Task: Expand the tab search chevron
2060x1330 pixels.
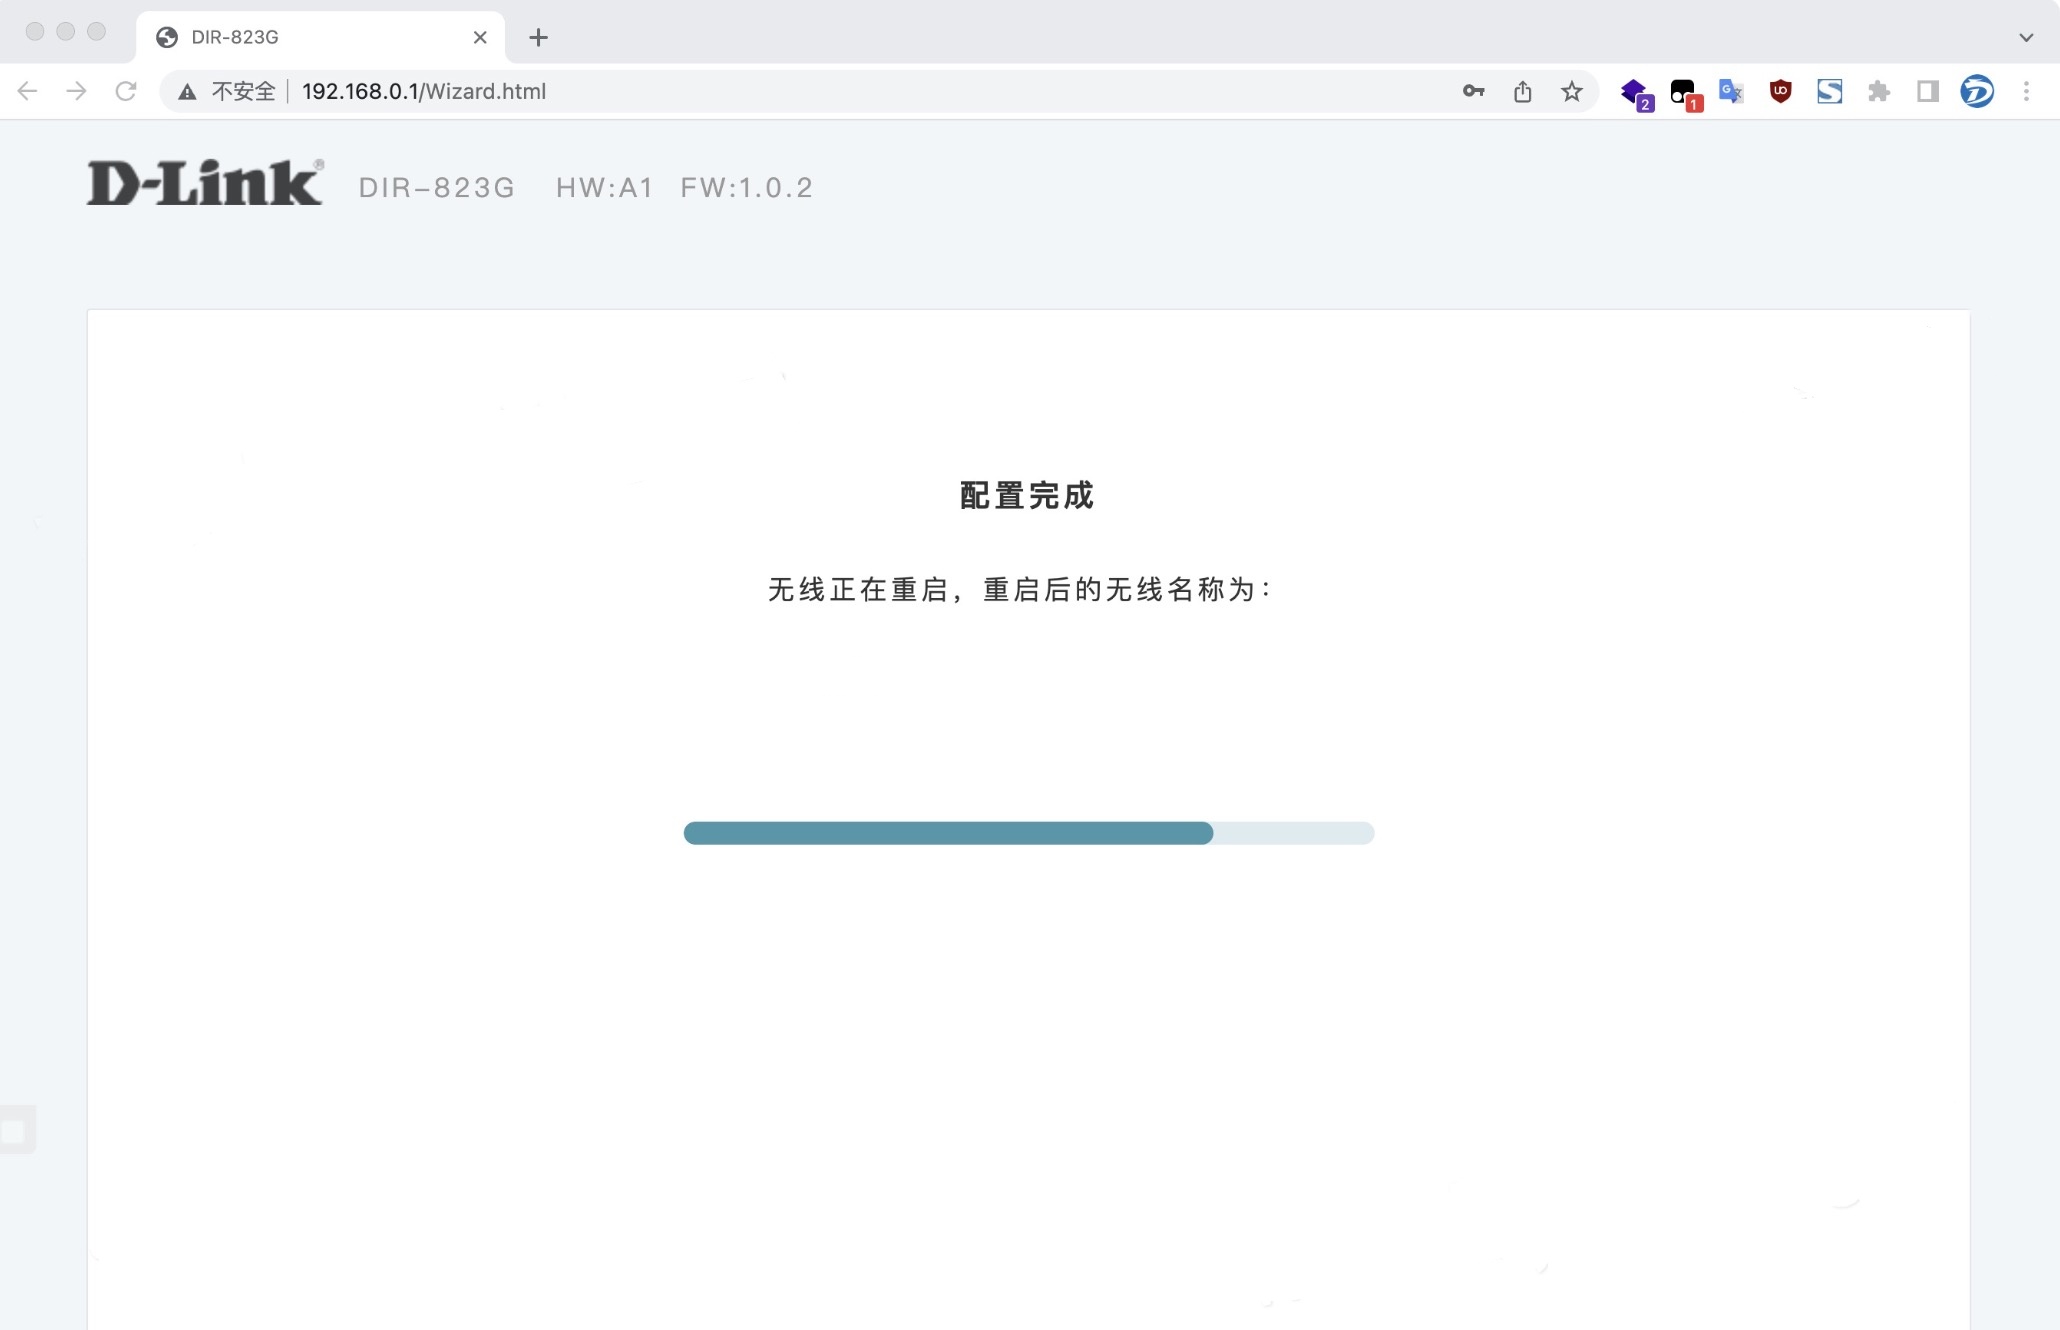Action: point(2026,37)
